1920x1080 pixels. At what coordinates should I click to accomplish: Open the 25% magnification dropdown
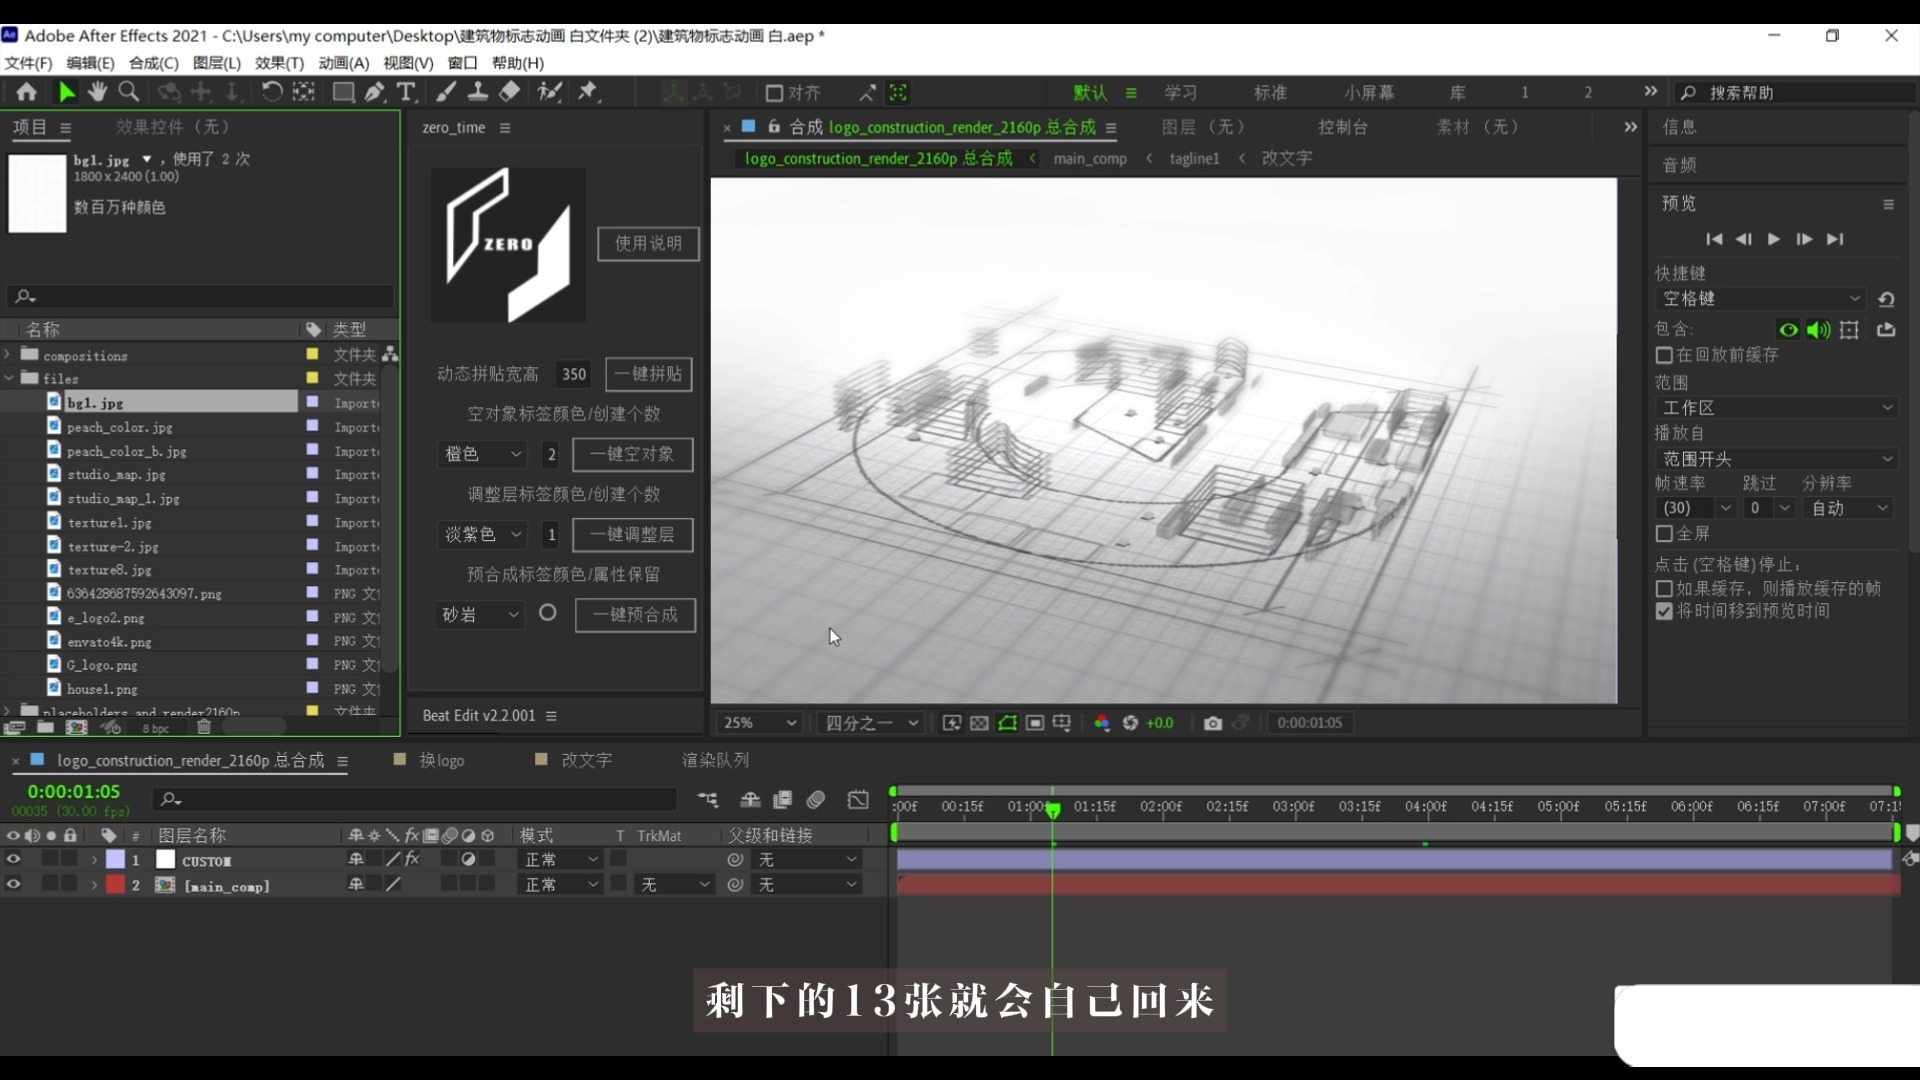760,723
